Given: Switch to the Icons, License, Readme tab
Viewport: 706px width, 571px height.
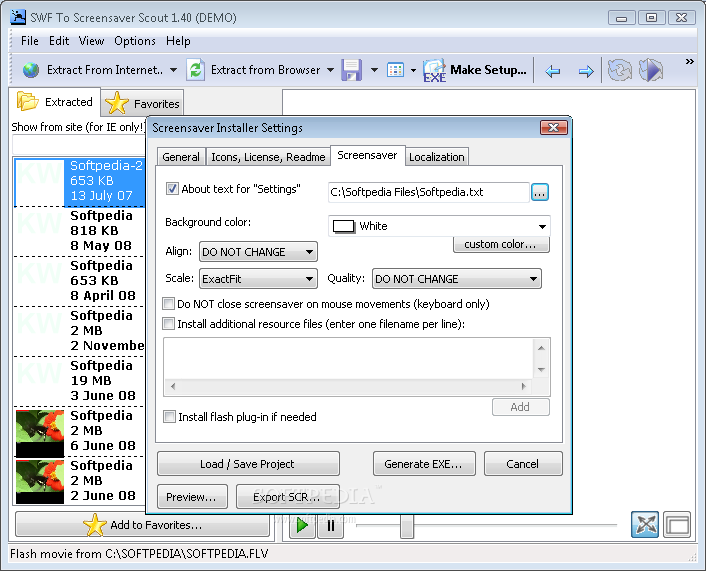Looking at the screenshot, I should (x=268, y=157).
